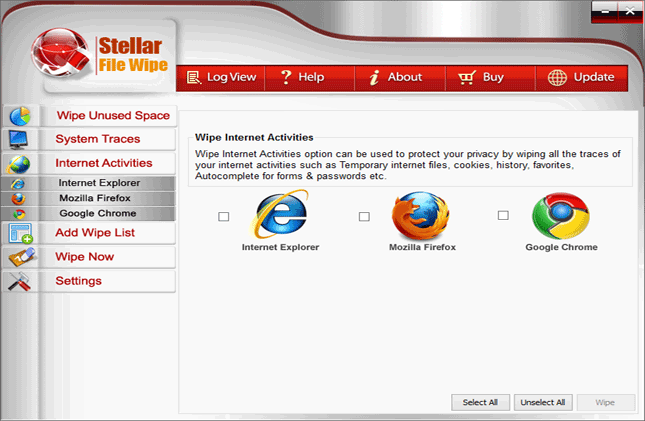The image size is (645, 421).
Task: Choose Google Chrome sub-item in sidebar
Action: pyautogui.click(x=88, y=214)
